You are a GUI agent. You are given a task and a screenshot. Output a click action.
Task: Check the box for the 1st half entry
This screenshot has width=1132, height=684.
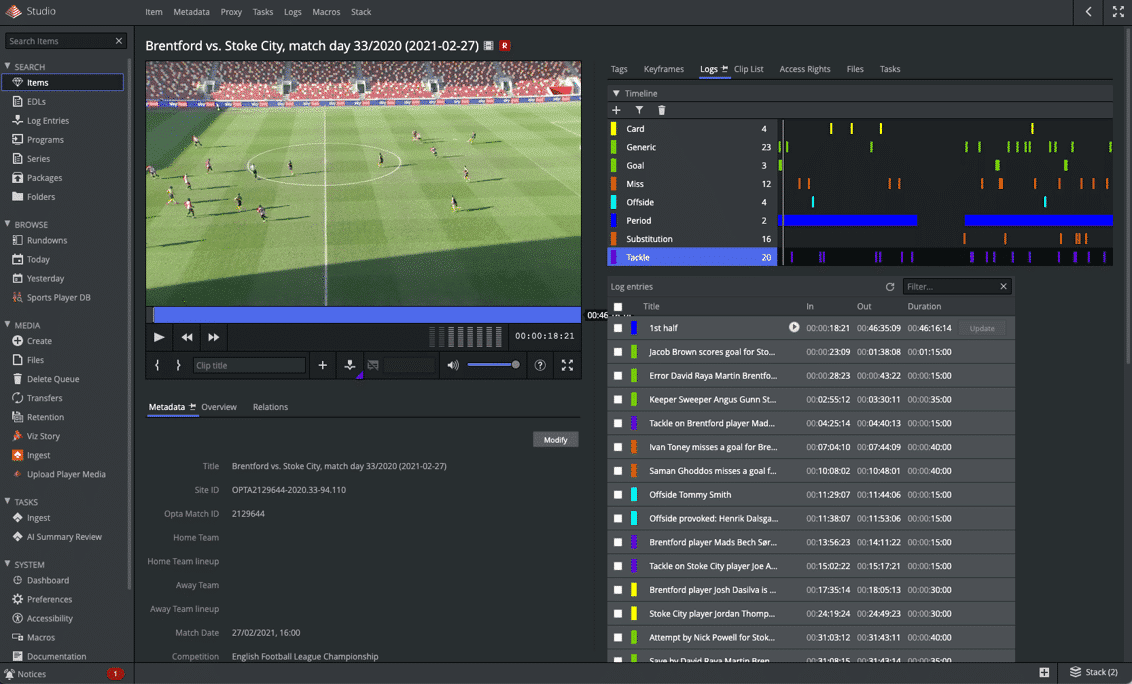coord(618,328)
